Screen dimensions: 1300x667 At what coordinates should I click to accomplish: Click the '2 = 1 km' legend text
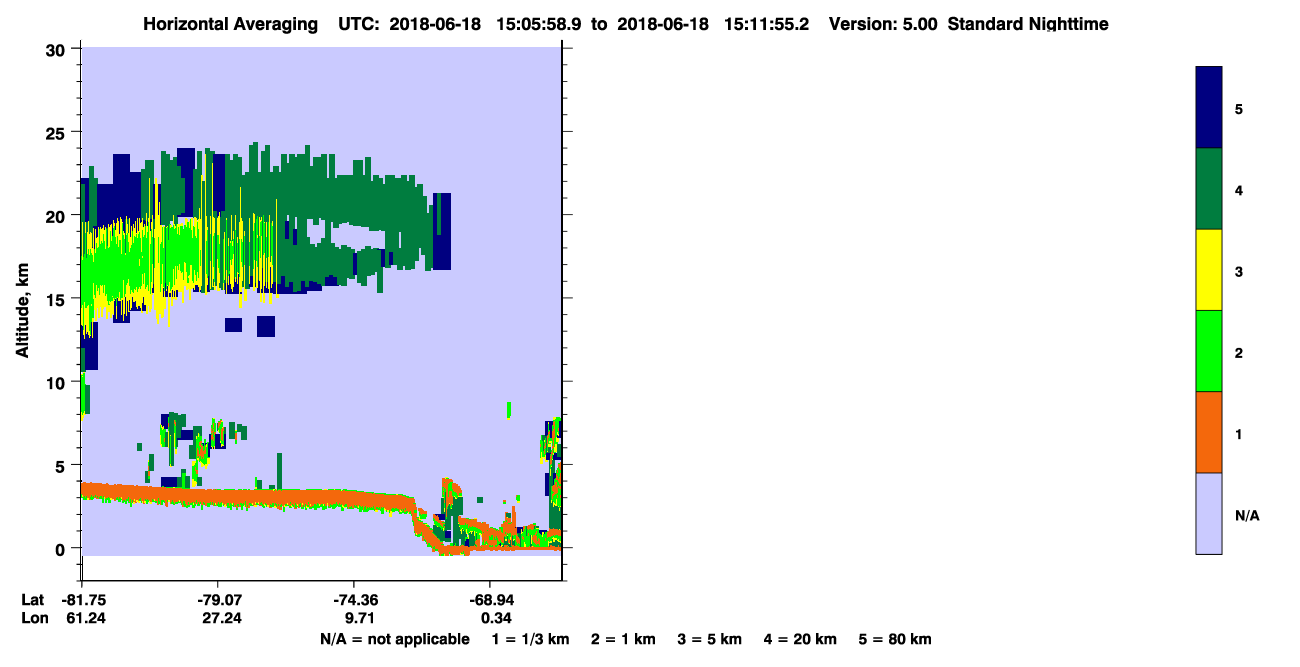[x=623, y=639]
